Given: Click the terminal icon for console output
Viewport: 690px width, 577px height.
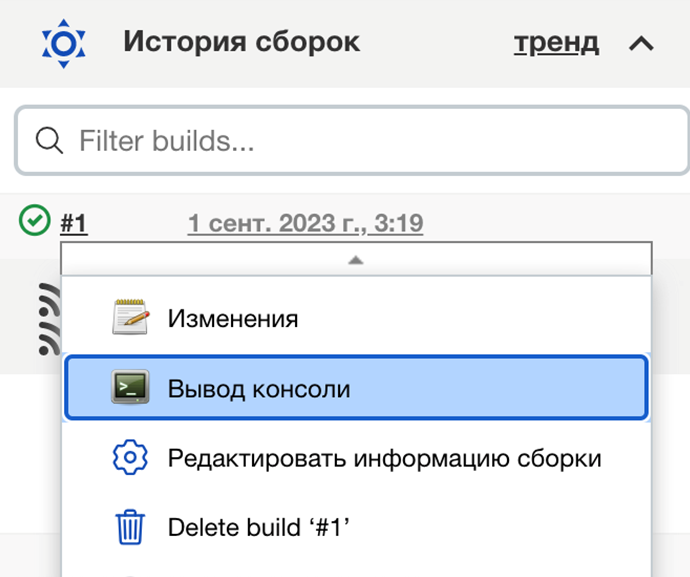Looking at the screenshot, I should point(131,388).
